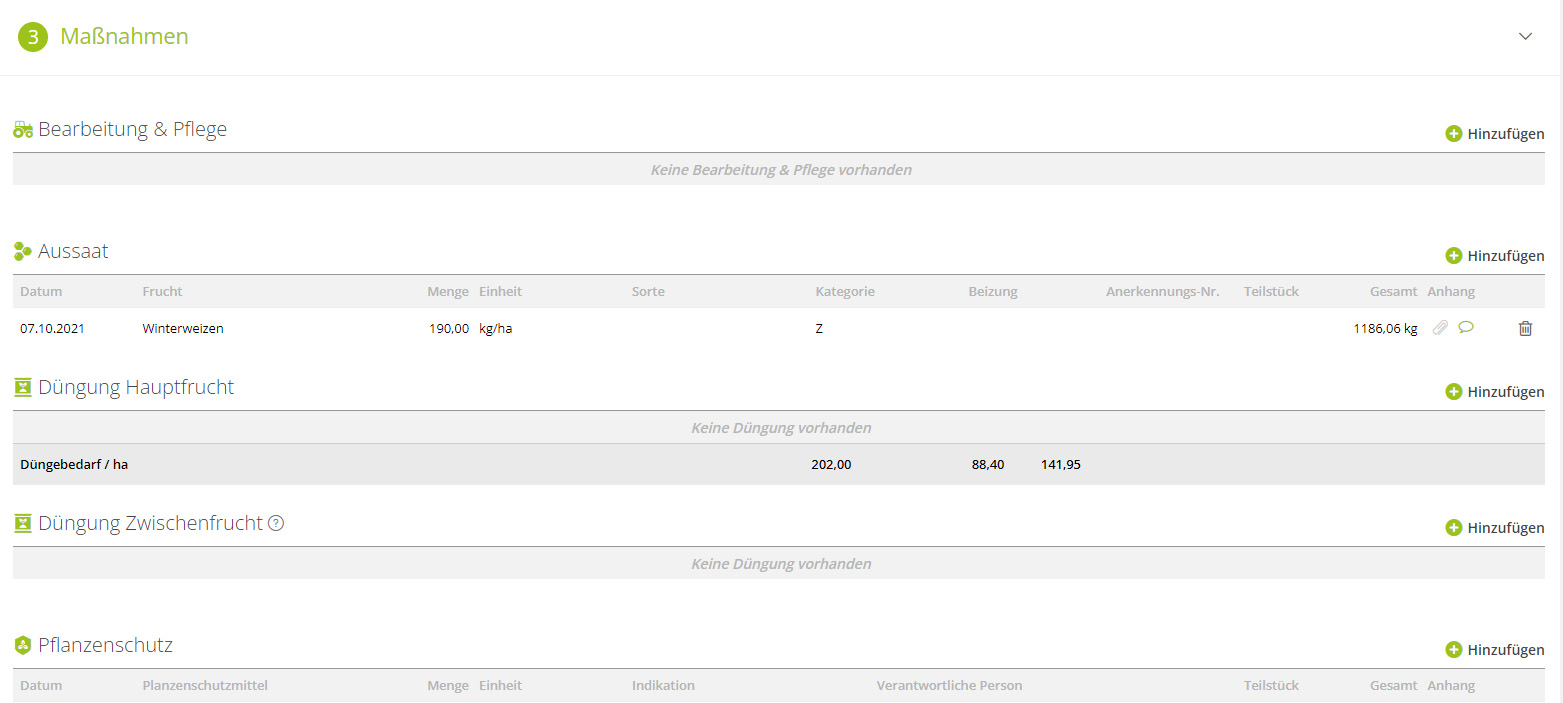The image size is (1563, 703).
Task: Click Hinzufügen for Düngung Zwischenfrucht
Action: pos(1494,528)
